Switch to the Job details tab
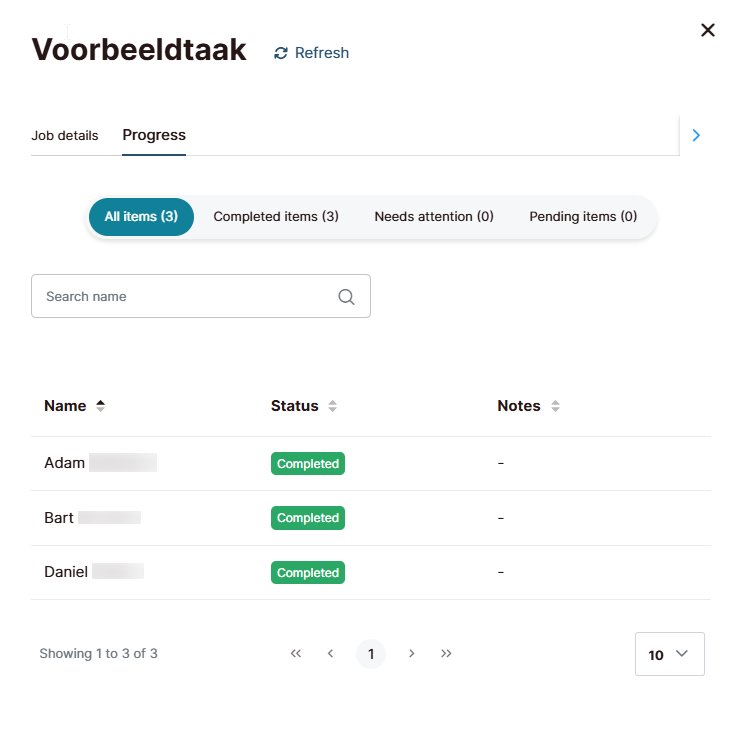This screenshot has height=730, width=737. click(x=65, y=135)
